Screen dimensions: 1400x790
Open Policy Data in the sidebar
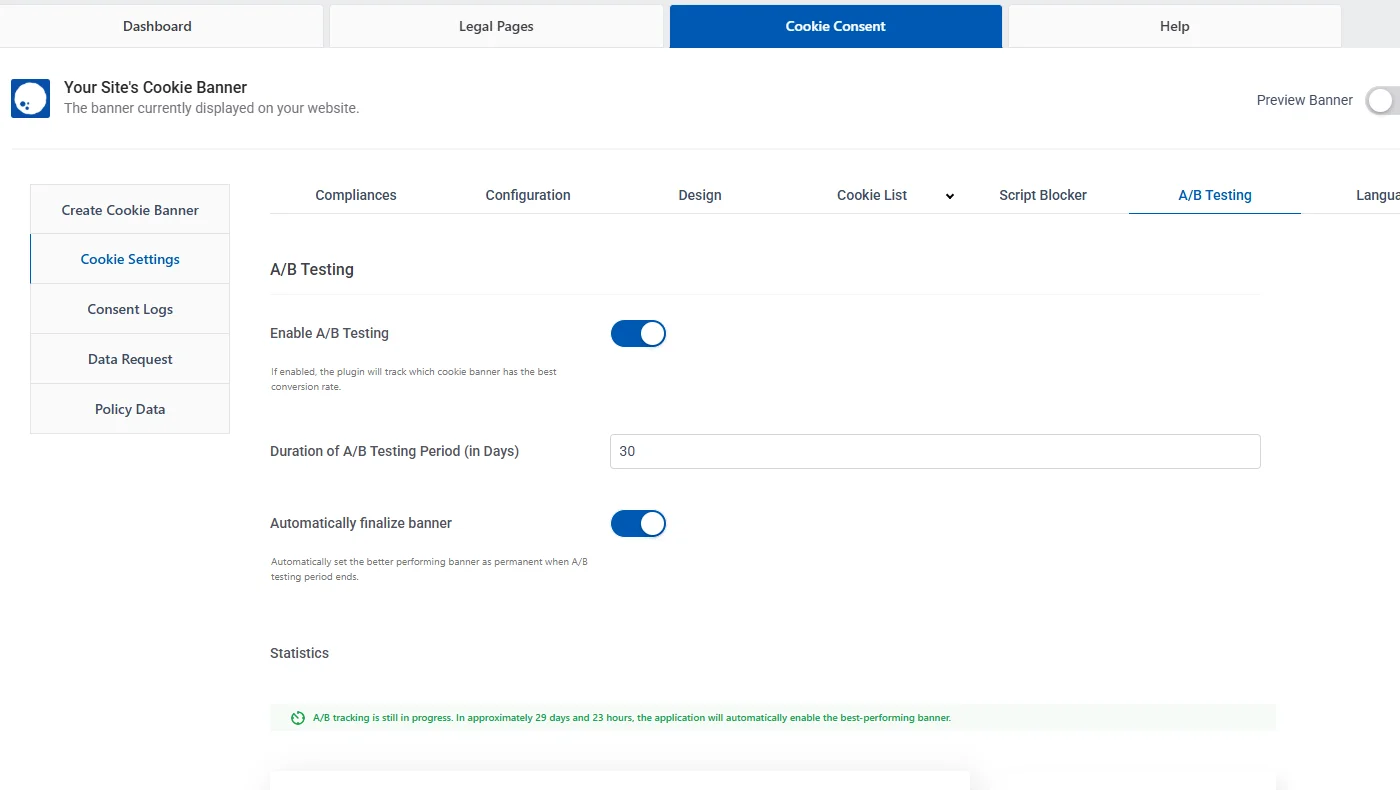[x=130, y=408]
